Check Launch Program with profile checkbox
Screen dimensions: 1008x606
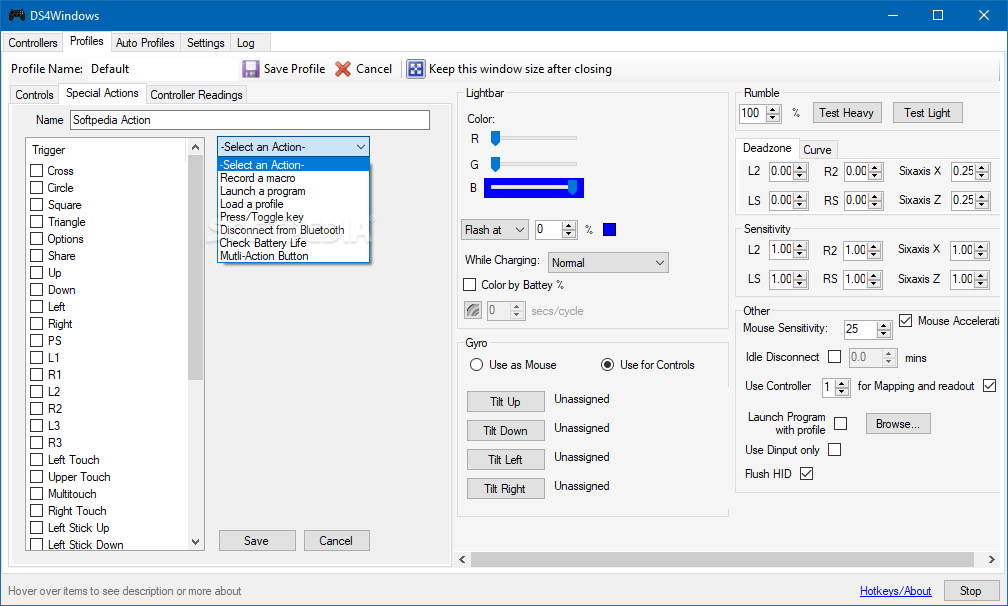point(840,423)
